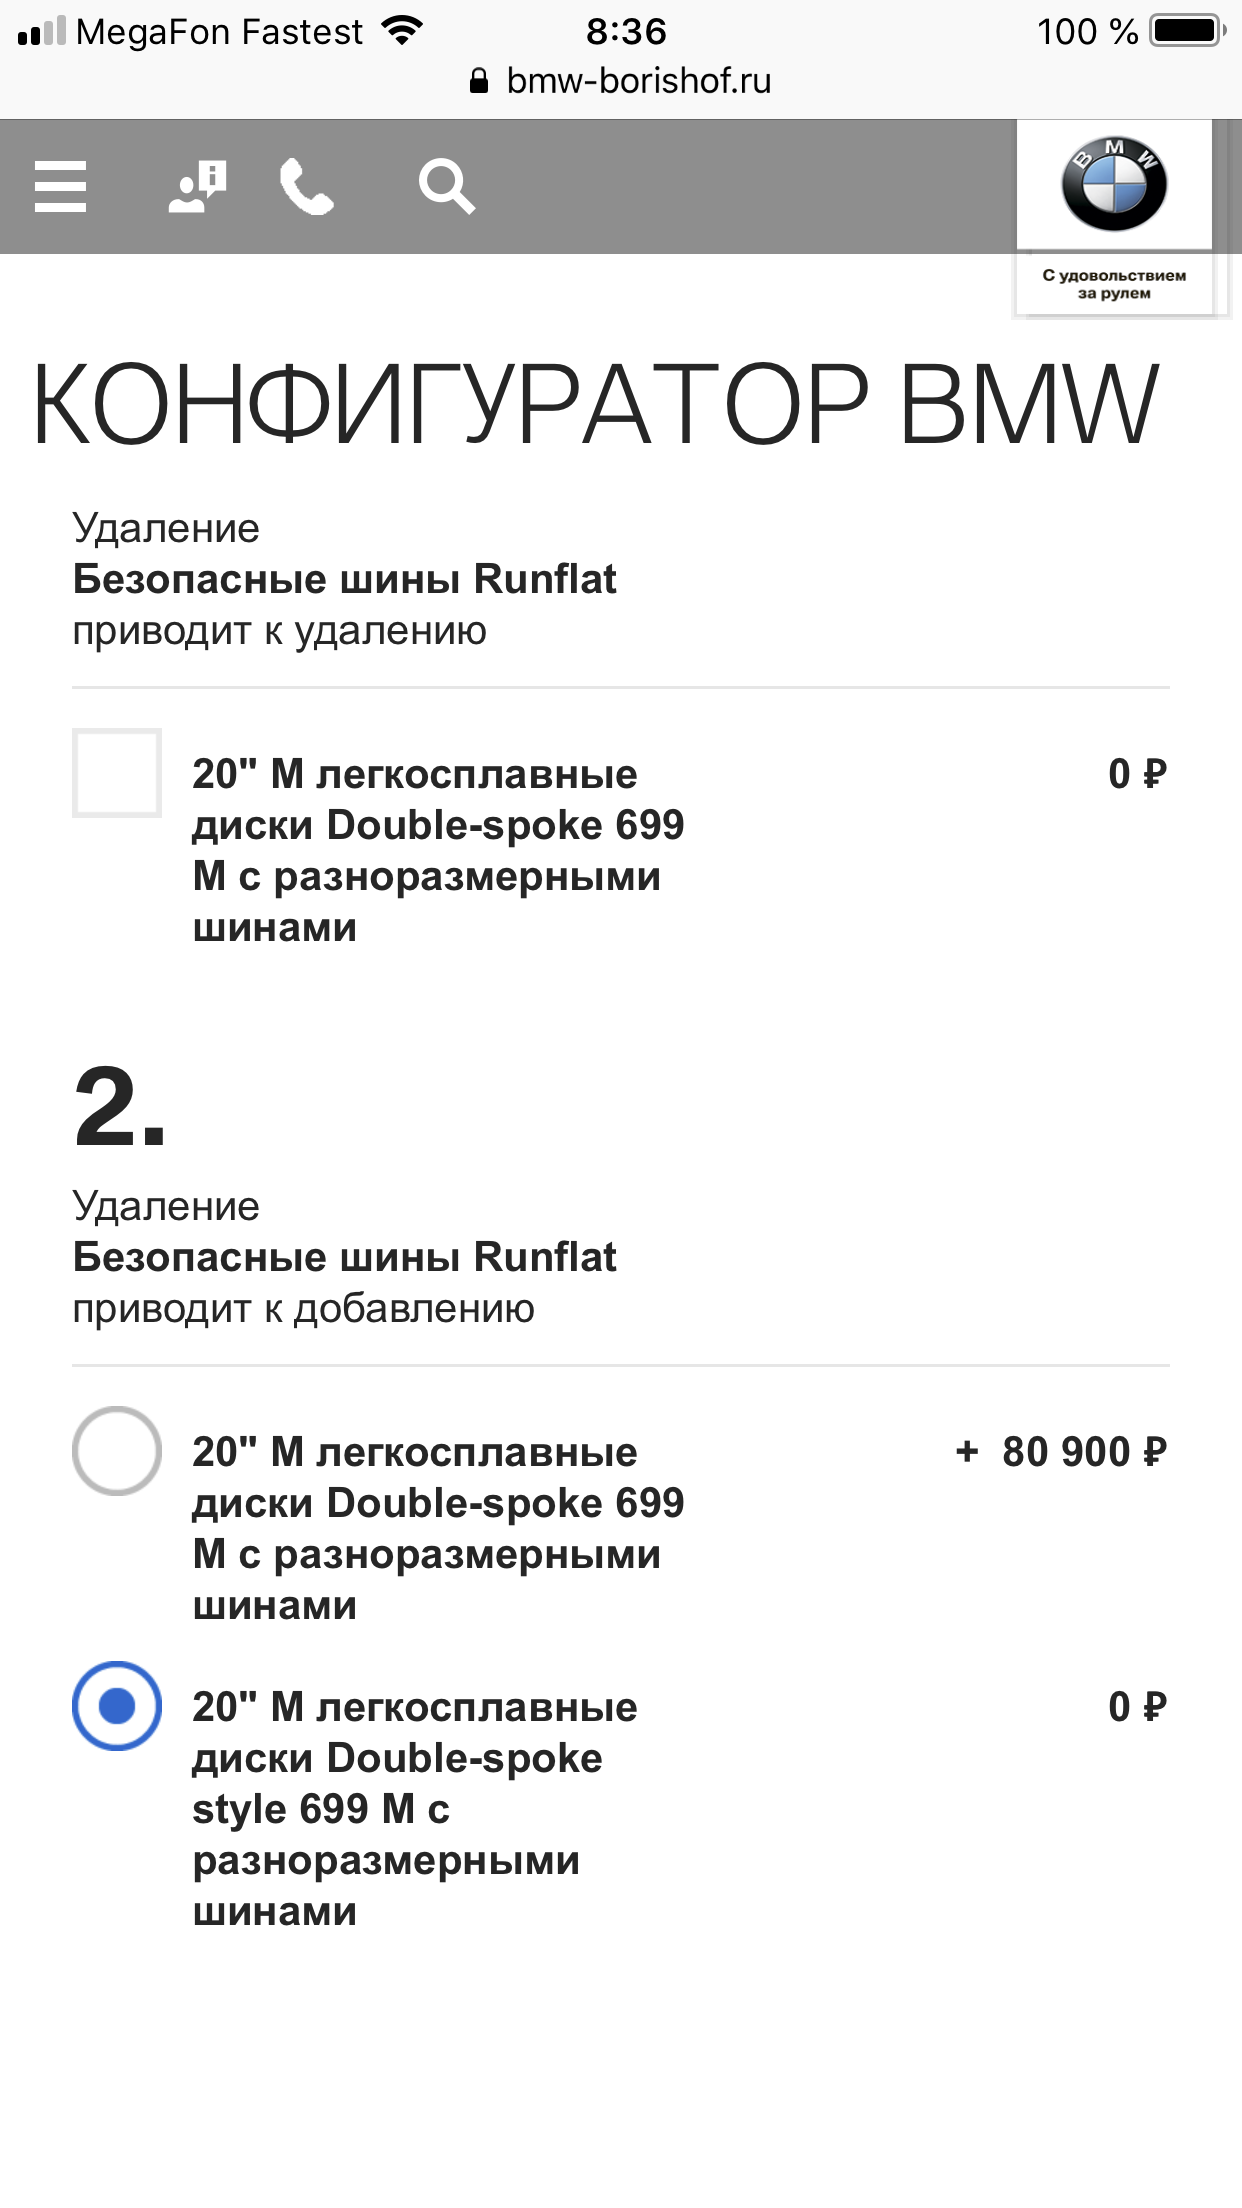Tap the КОНФИГУРАТОР BMW heading

[x=595, y=404]
